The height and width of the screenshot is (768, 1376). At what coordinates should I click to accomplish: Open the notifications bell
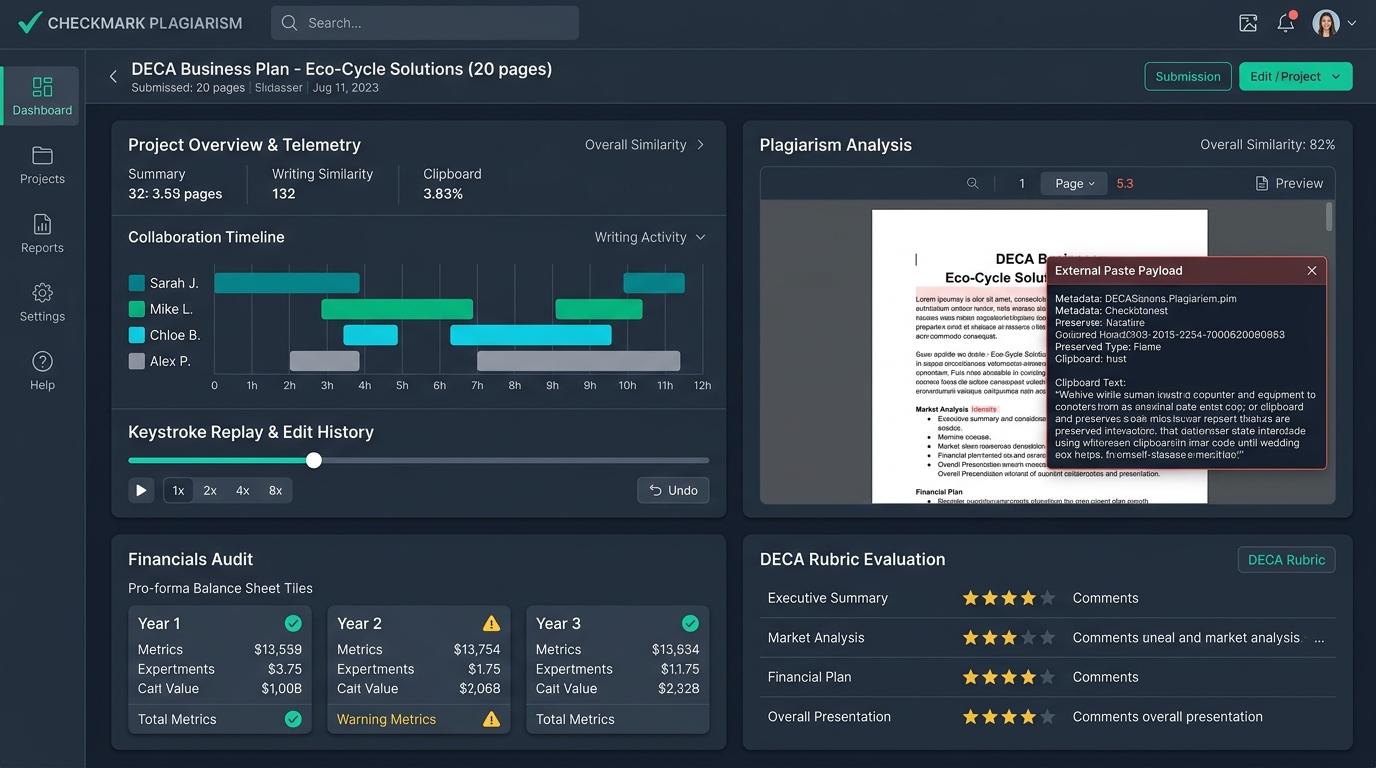click(1286, 23)
